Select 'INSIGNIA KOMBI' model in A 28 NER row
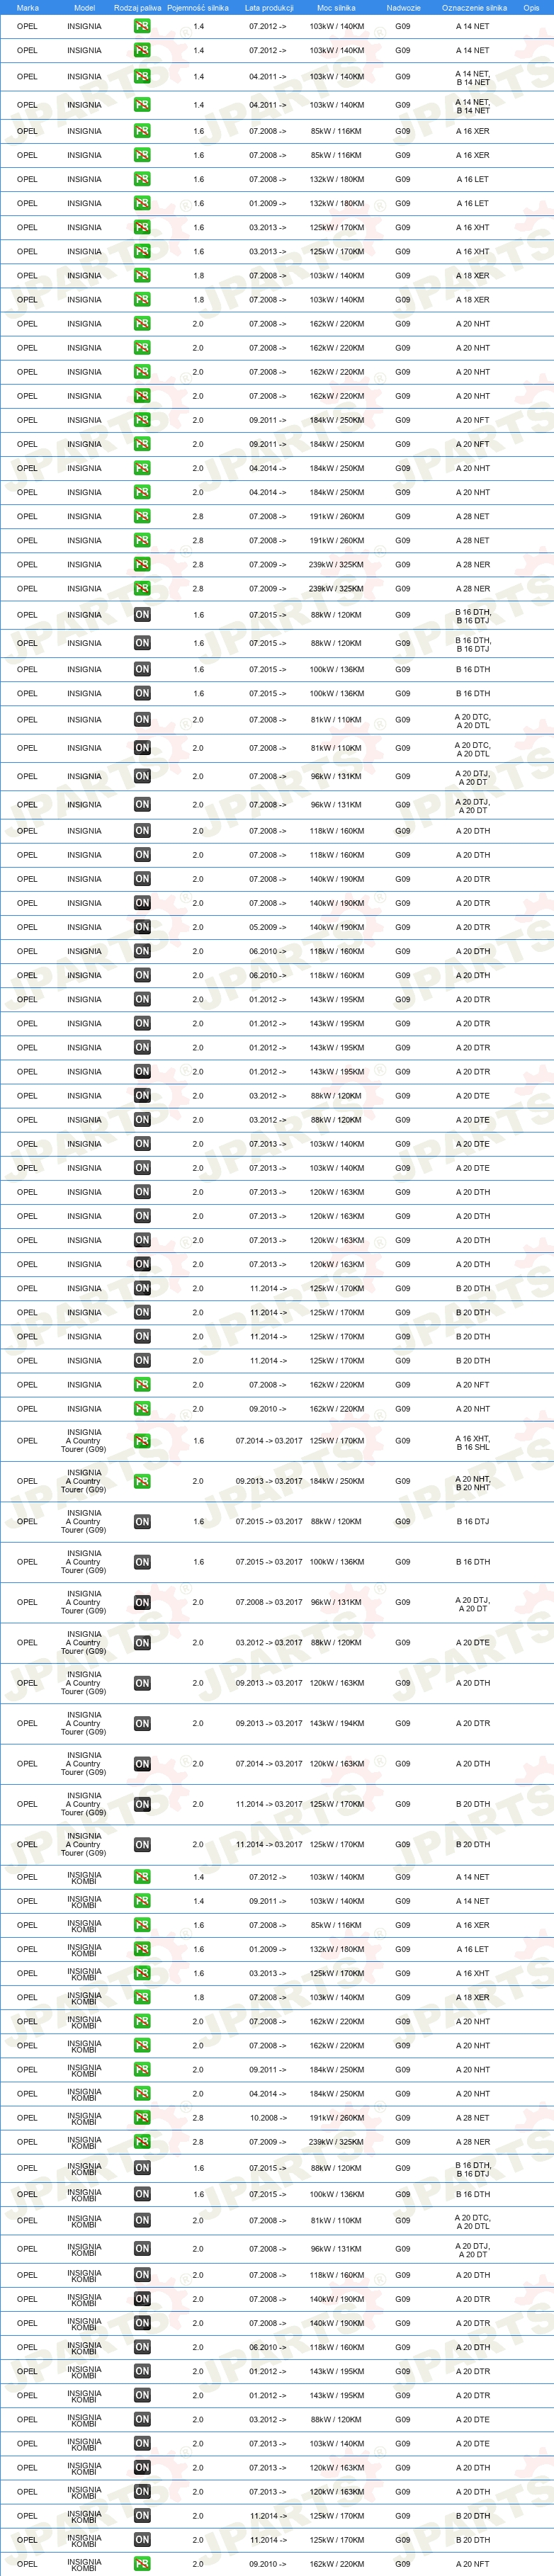The image size is (554, 2576). click(84, 2142)
